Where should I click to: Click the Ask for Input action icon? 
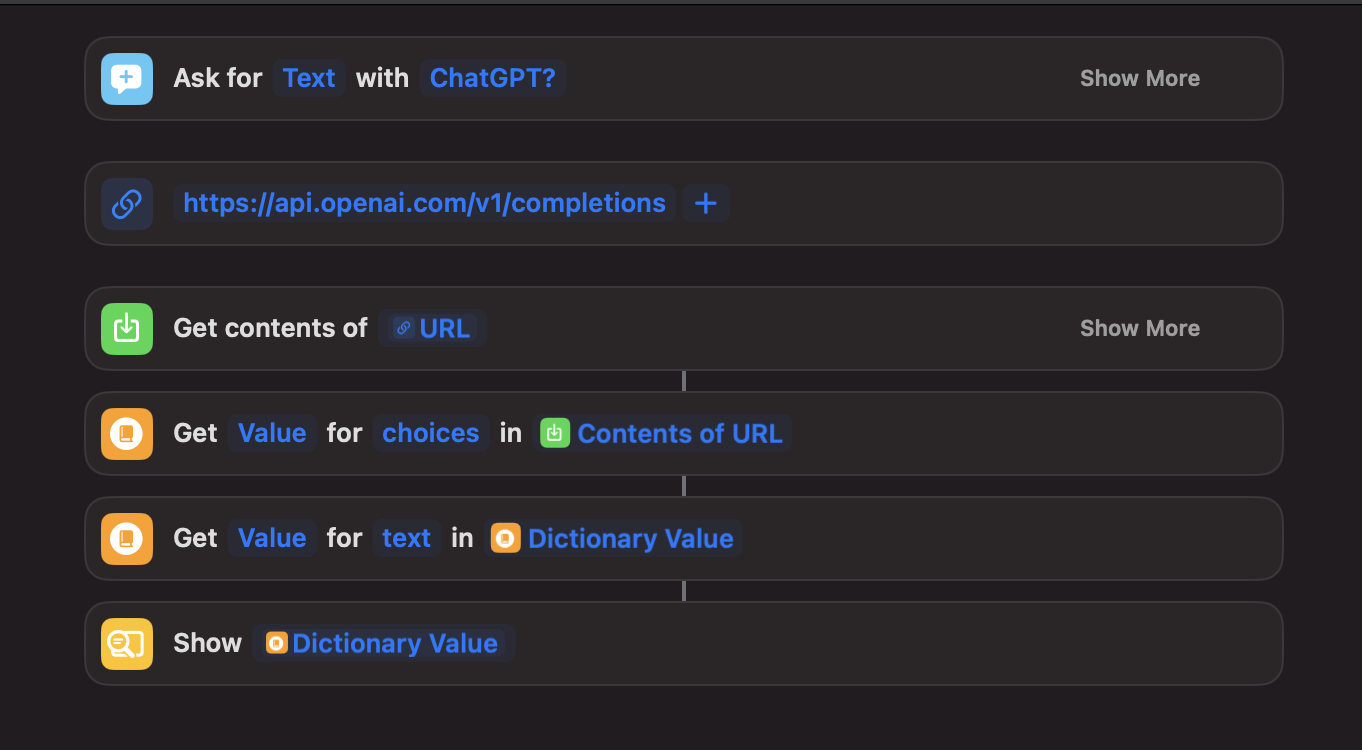[127, 79]
